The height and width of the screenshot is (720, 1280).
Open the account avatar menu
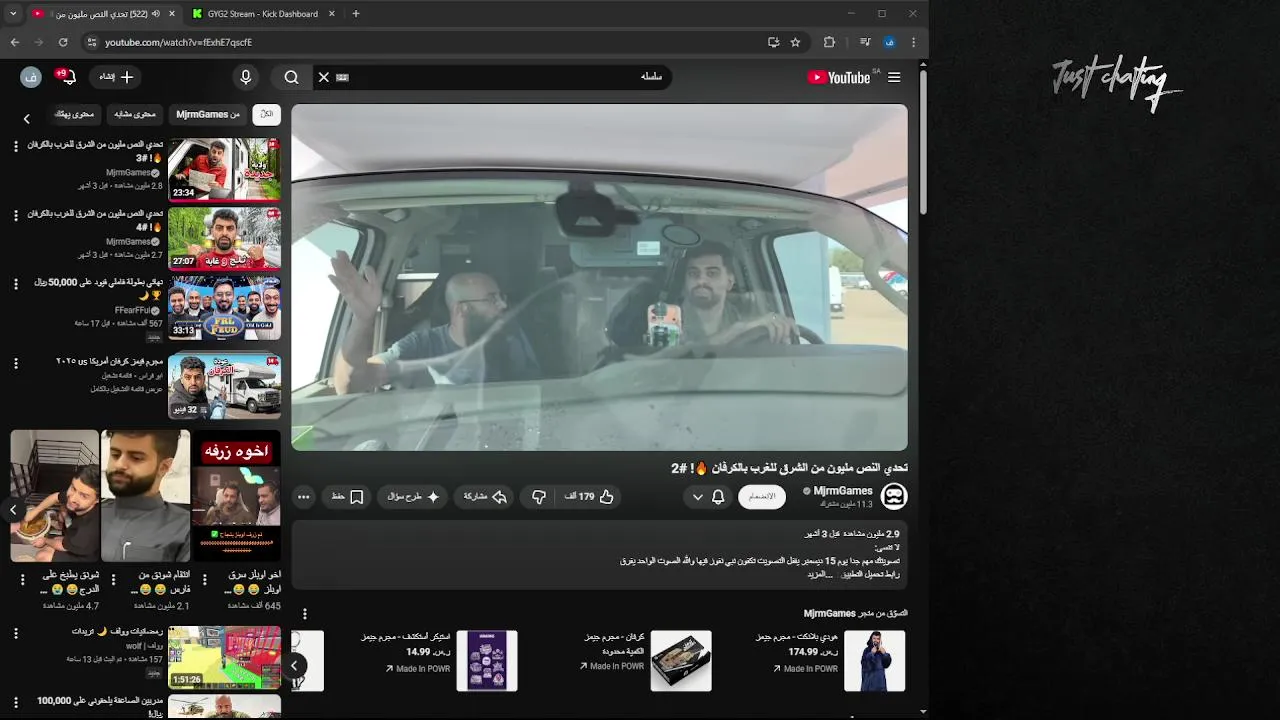click(30, 77)
